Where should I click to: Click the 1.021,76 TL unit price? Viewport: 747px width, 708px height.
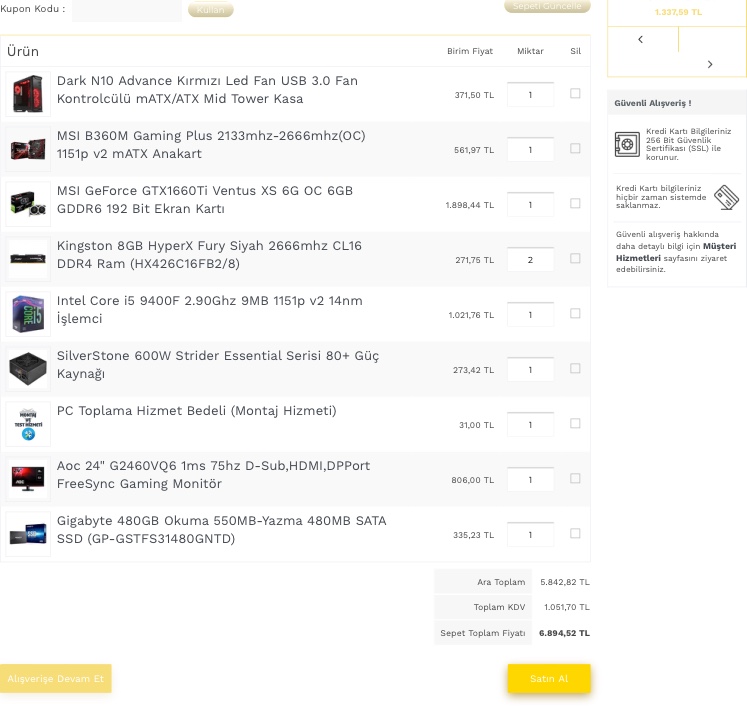471,315
